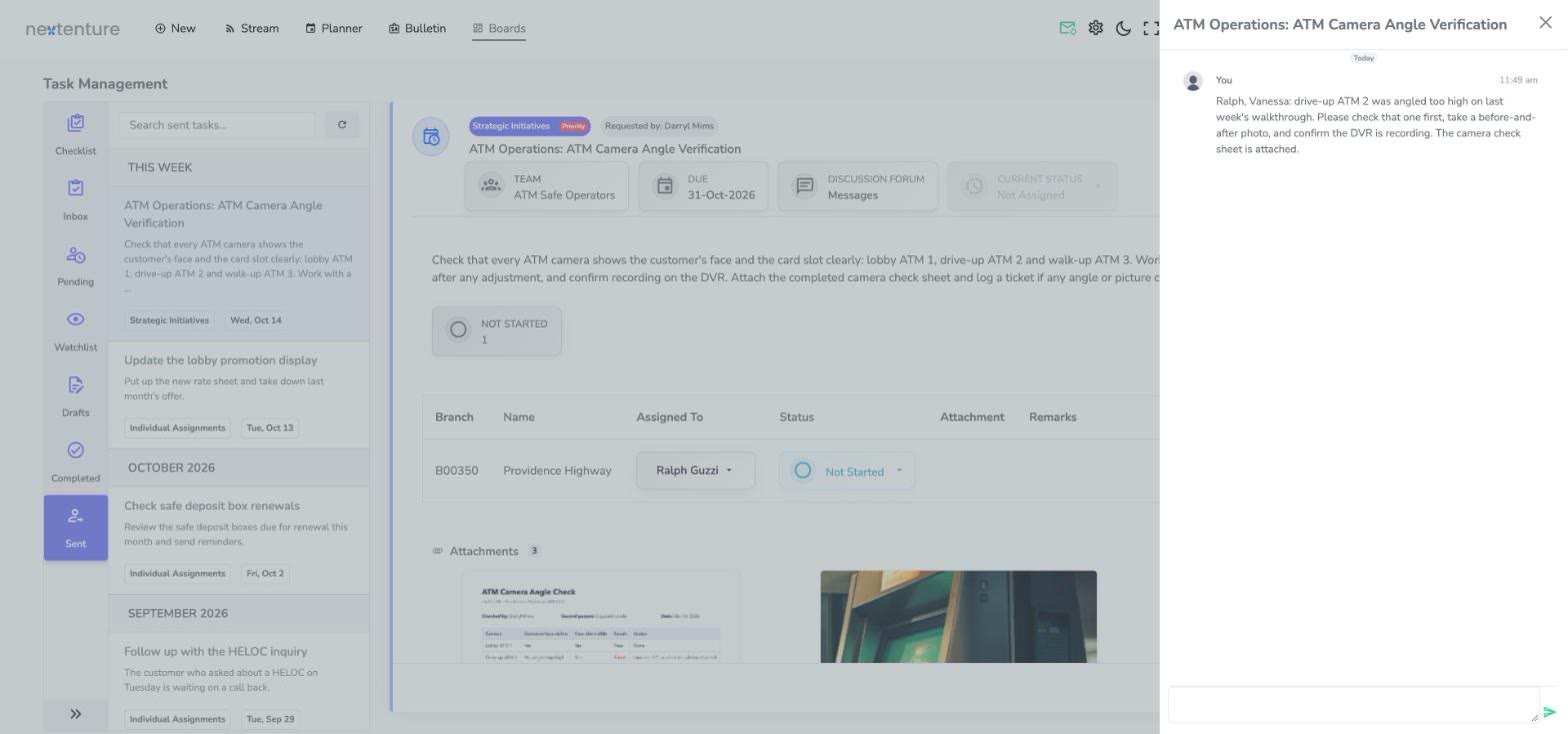1568x734 pixels.
Task: Click the refresh sent tasks icon
Action: click(342, 125)
